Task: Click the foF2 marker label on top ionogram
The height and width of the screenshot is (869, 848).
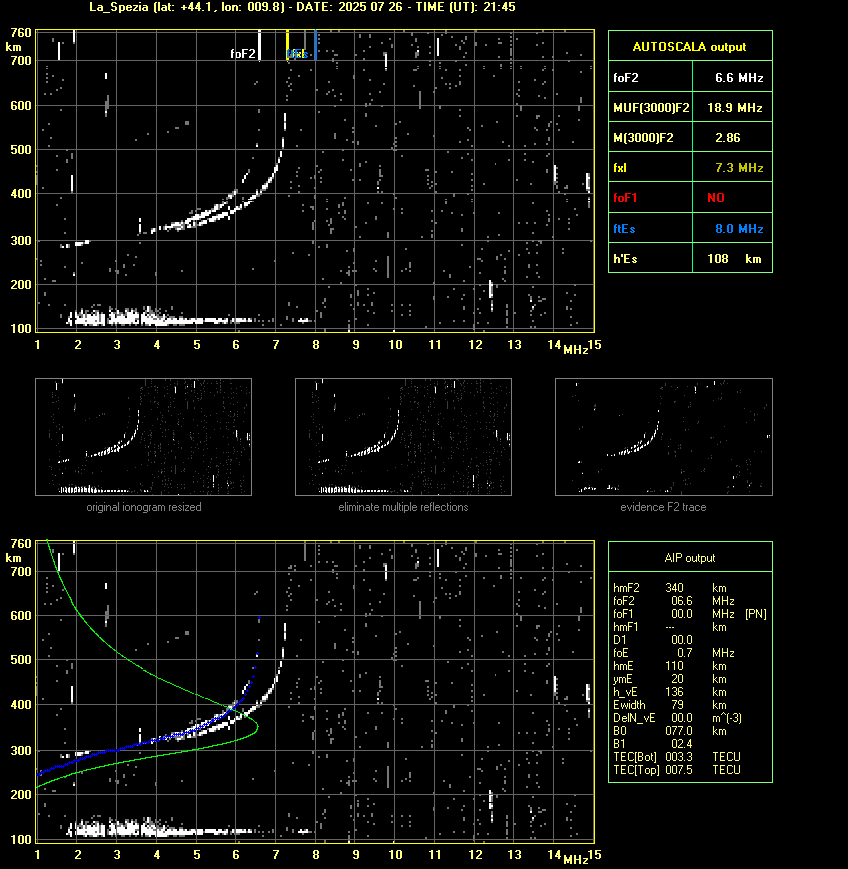Action: pos(243,54)
